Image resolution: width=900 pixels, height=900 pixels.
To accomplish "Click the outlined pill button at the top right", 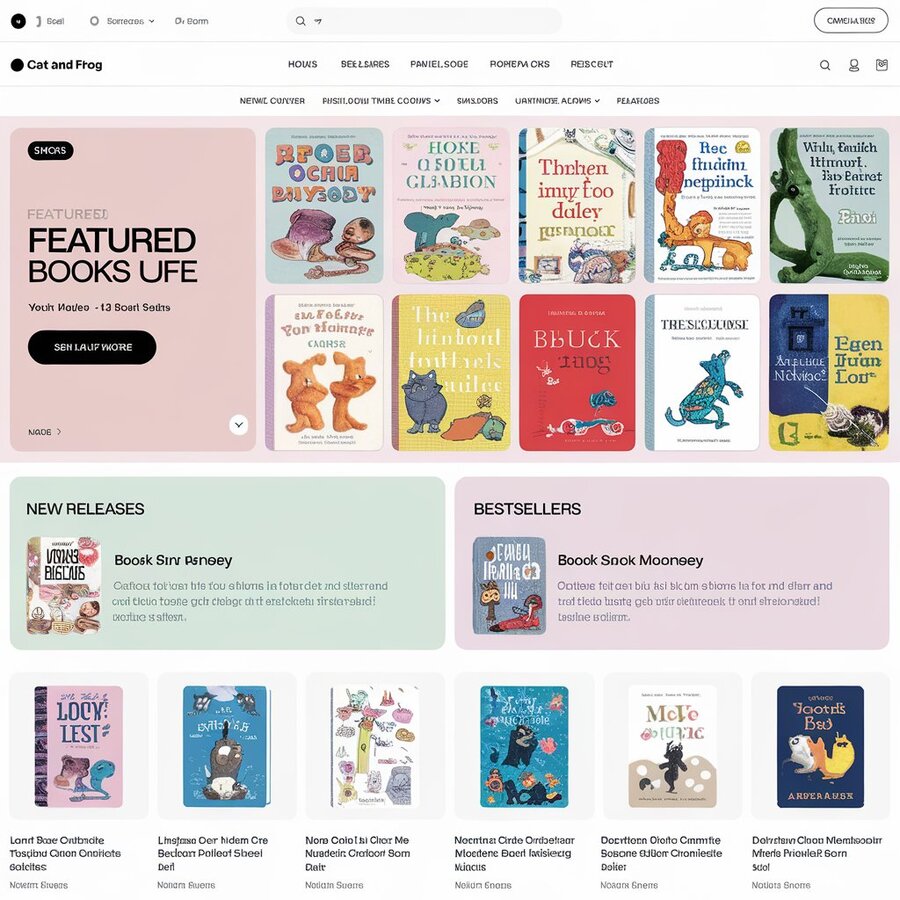I will [x=851, y=21].
